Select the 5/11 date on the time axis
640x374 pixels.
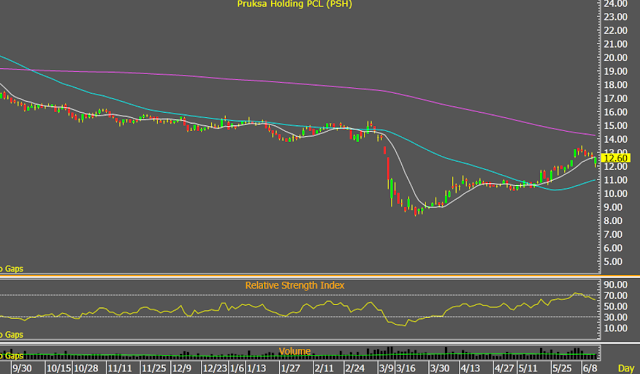(528, 368)
